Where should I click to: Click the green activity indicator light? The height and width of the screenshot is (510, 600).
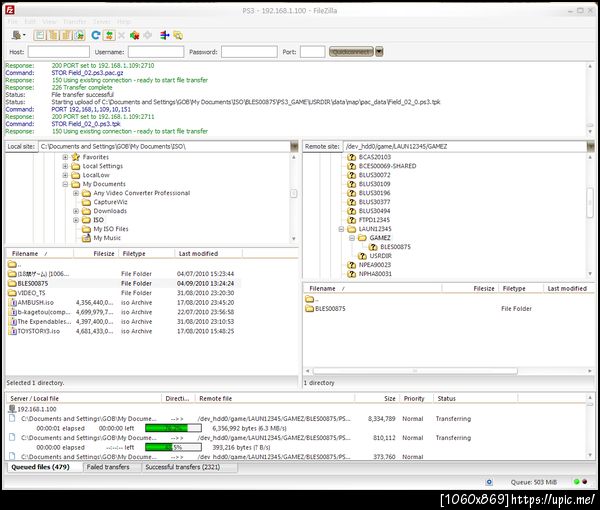click(x=577, y=482)
